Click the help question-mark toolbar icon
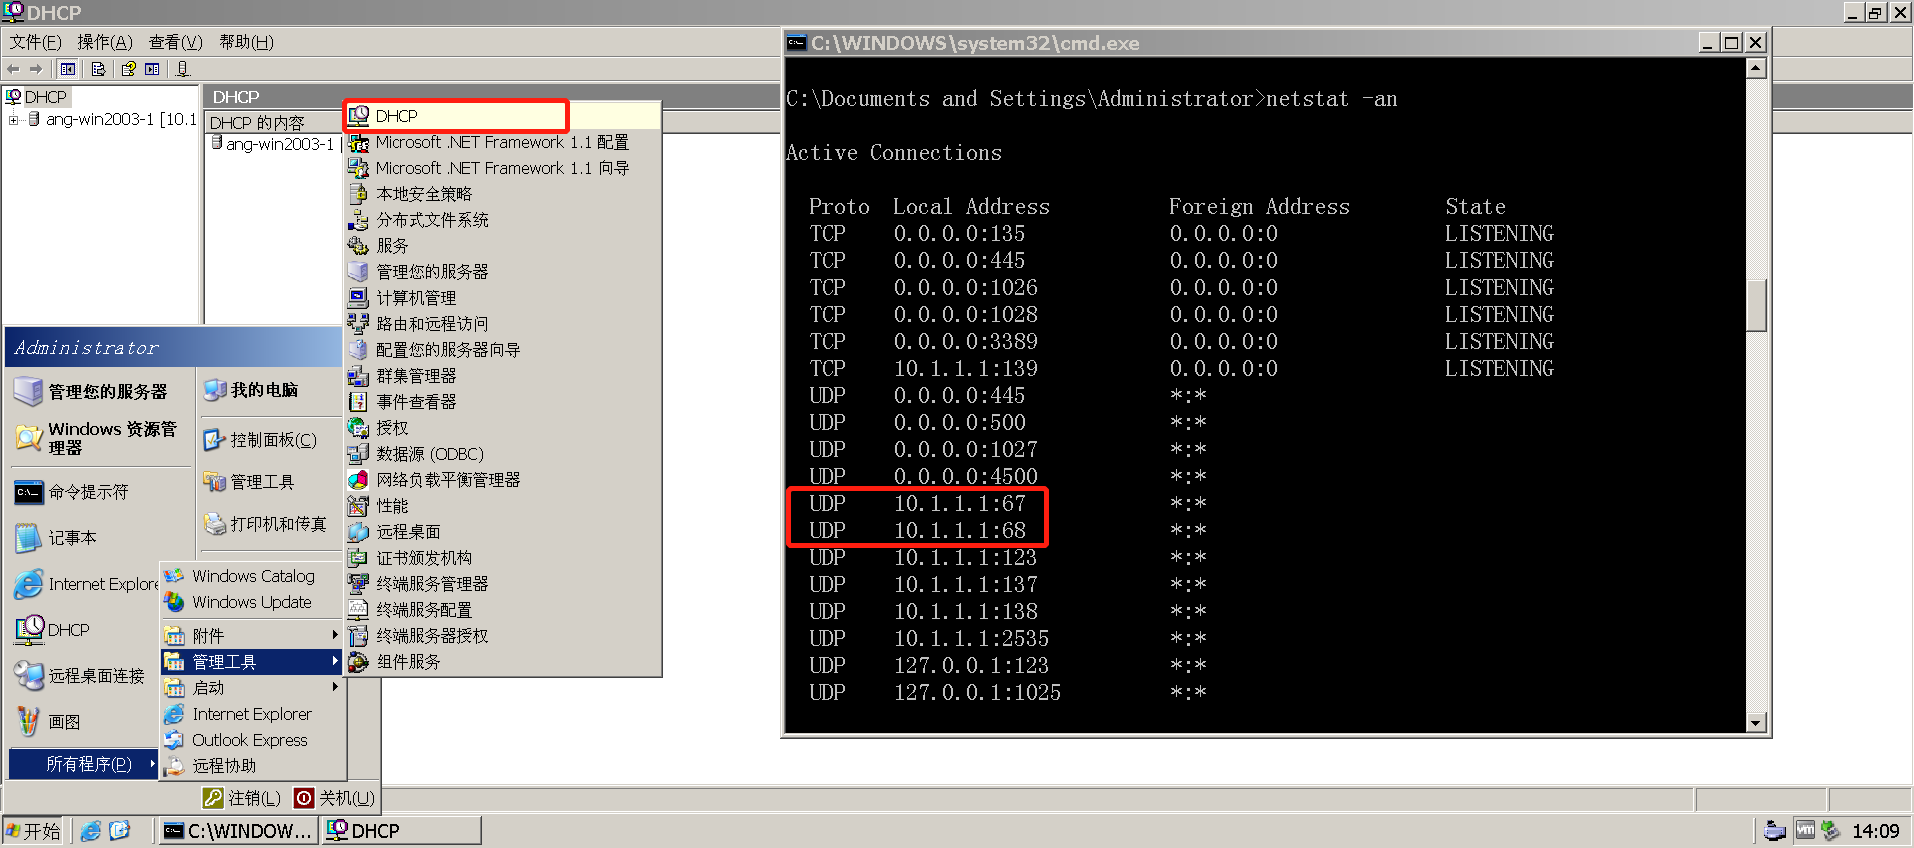 [x=128, y=69]
